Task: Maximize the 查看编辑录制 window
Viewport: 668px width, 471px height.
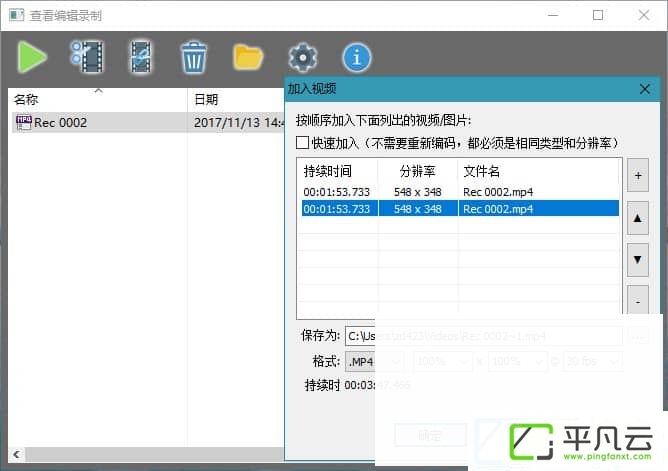Action: pyautogui.click(x=598, y=15)
